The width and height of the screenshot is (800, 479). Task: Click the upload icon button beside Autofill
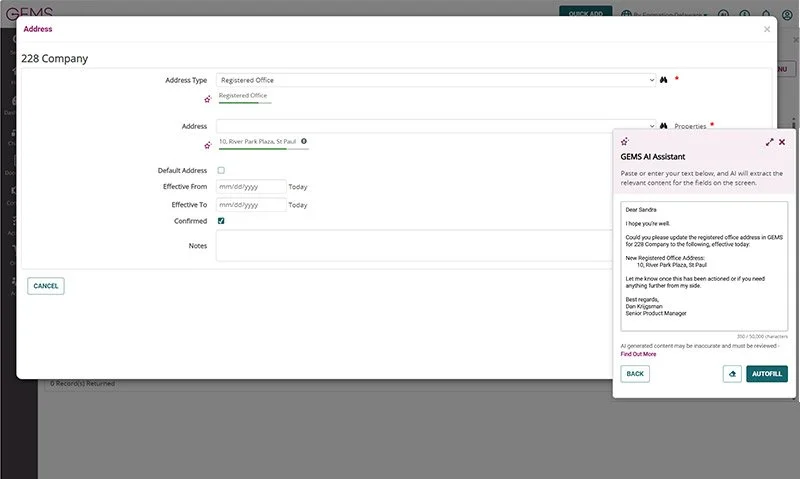tap(732, 374)
